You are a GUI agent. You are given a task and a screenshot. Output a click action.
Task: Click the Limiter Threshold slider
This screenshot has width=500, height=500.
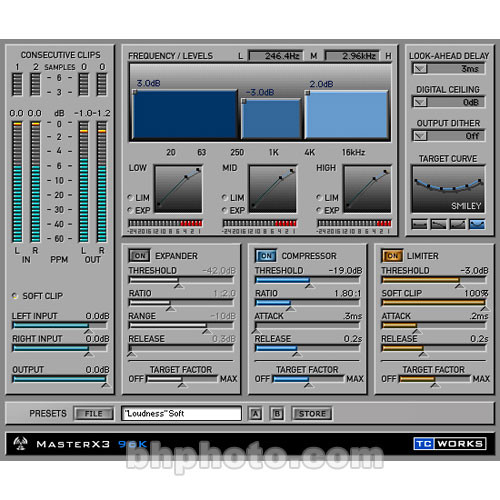click(434, 280)
